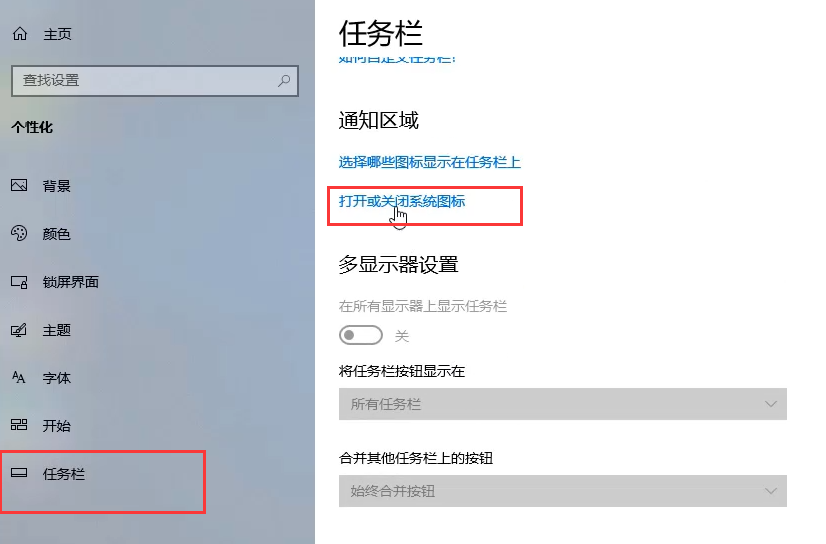Click the 关 label beside the toggle

402,336
